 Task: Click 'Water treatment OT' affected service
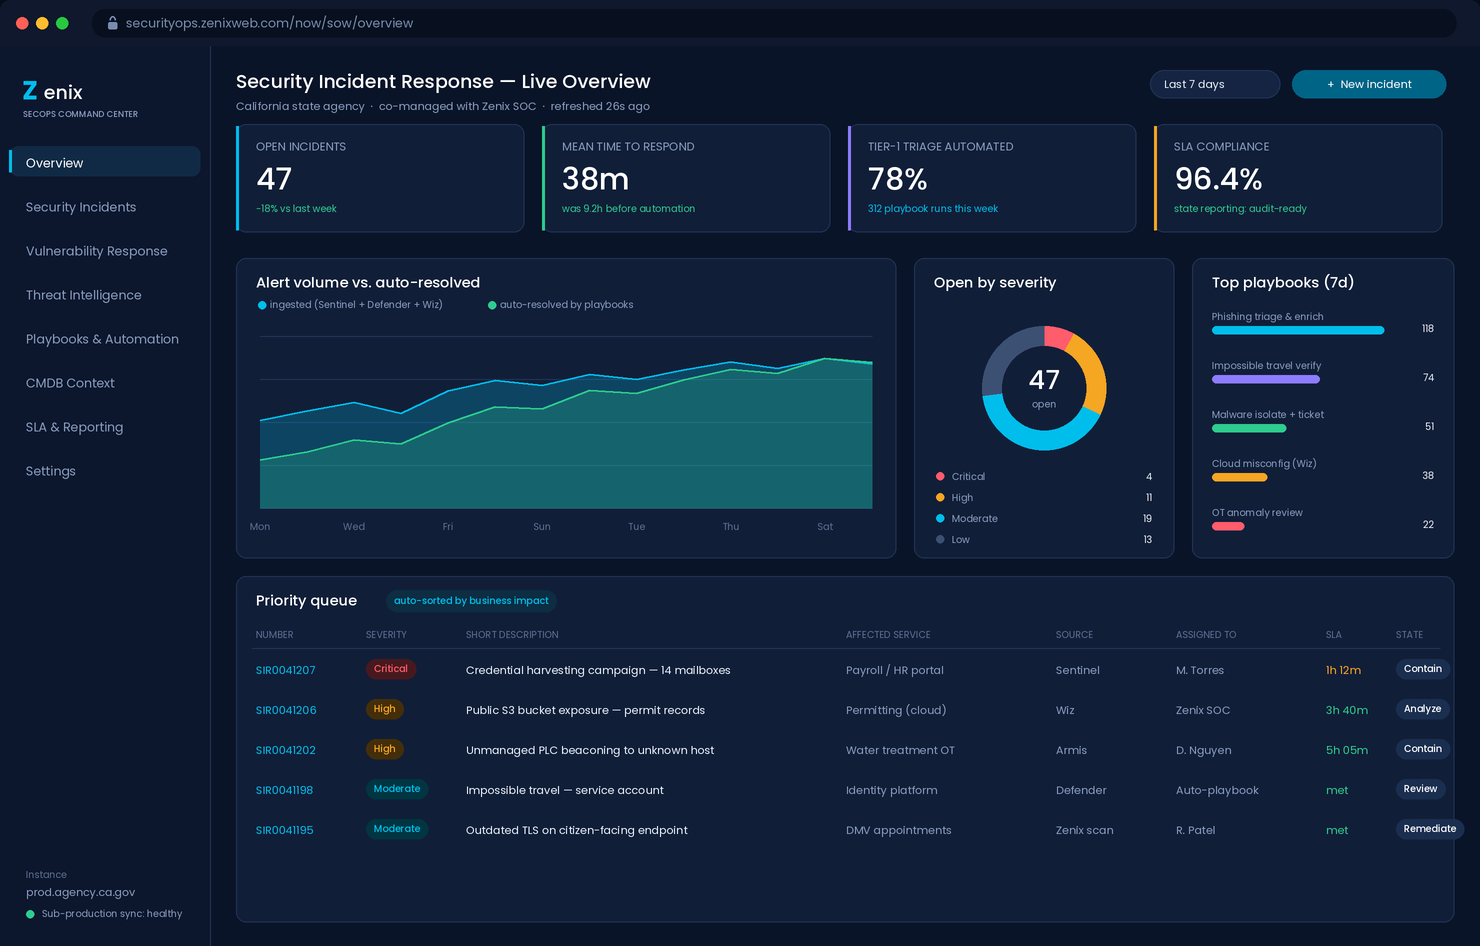point(900,750)
